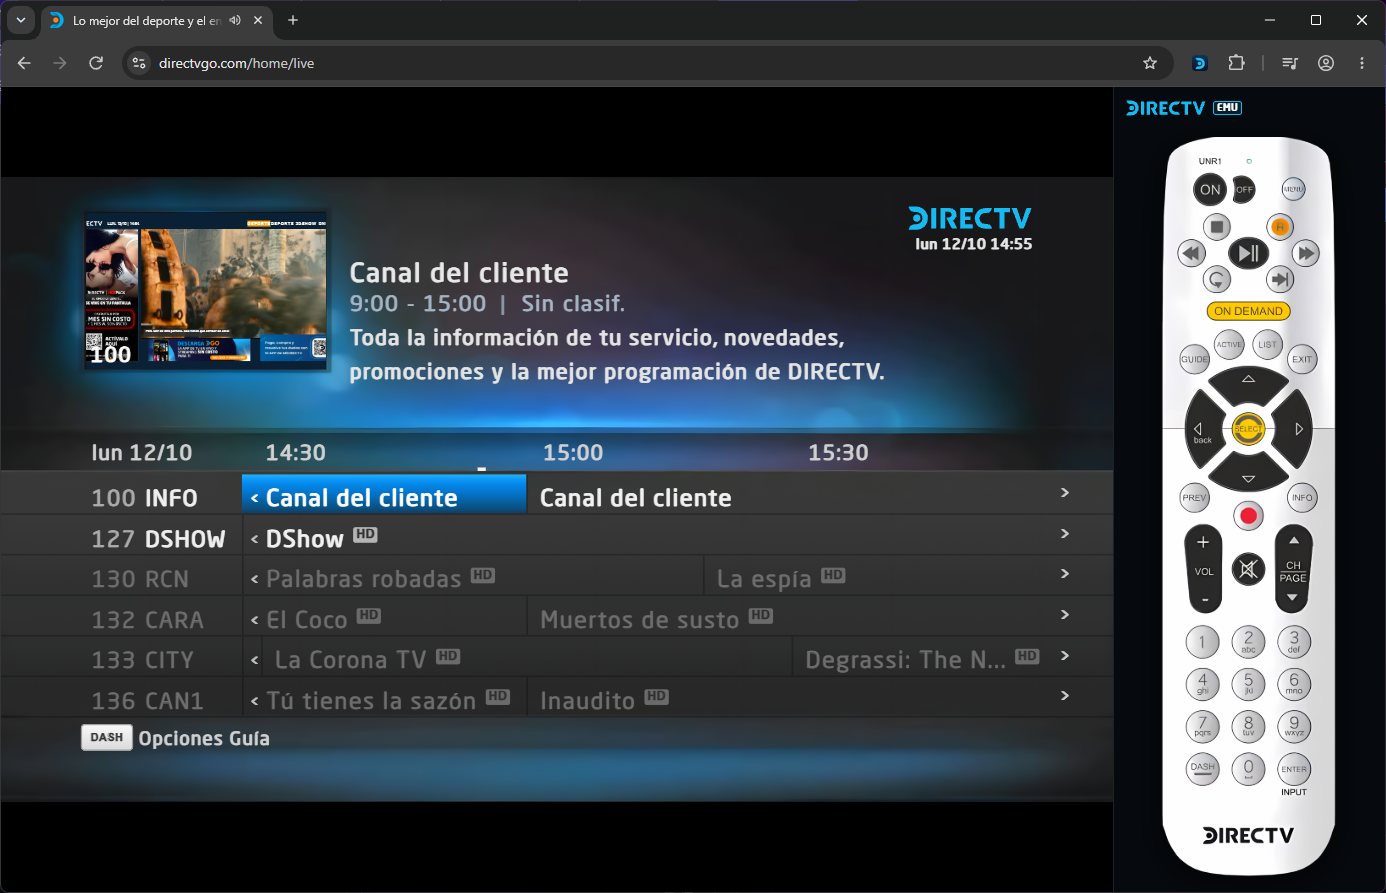Screen dimensions: 1386x893
Task: Power off with the remote's OFF button
Action: [x=1244, y=189]
